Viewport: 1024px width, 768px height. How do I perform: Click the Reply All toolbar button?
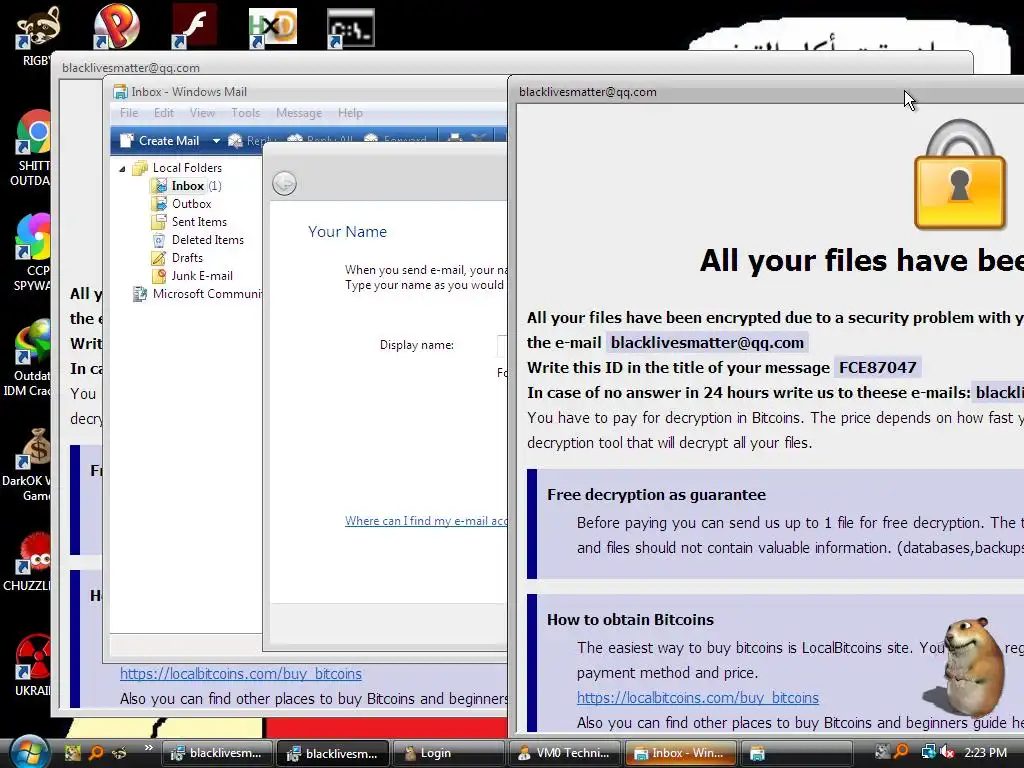320,140
